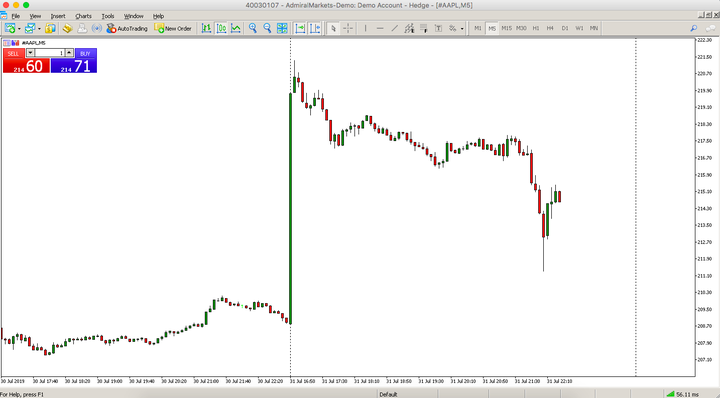Screen dimensions: 720x398
Task: Draw a trendline with the diagonal line tool
Action: (x=394, y=28)
